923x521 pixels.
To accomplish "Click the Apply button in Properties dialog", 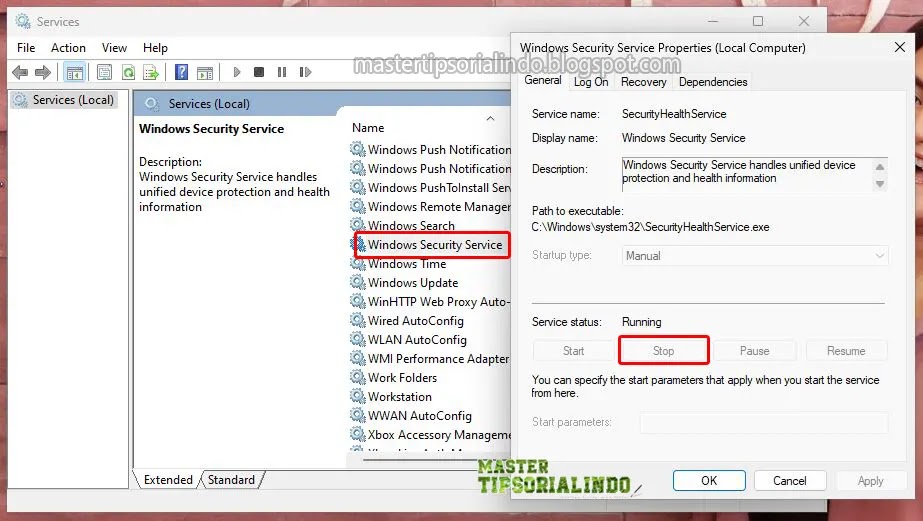I will coord(870,480).
